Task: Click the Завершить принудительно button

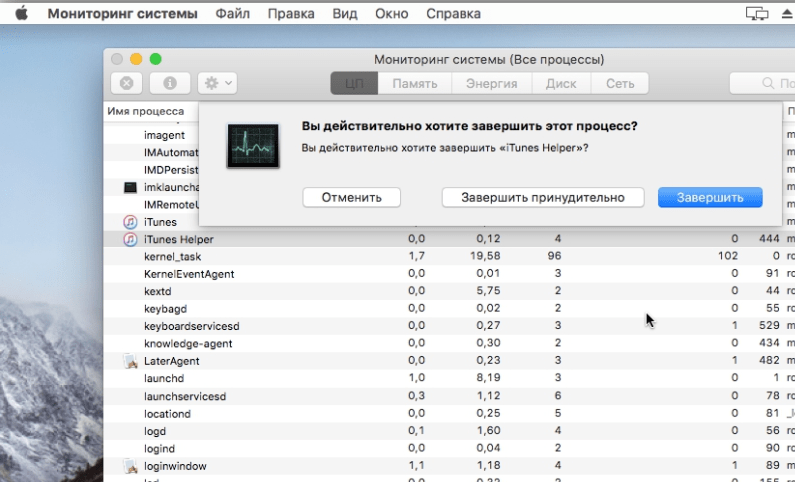Action: click(543, 197)
